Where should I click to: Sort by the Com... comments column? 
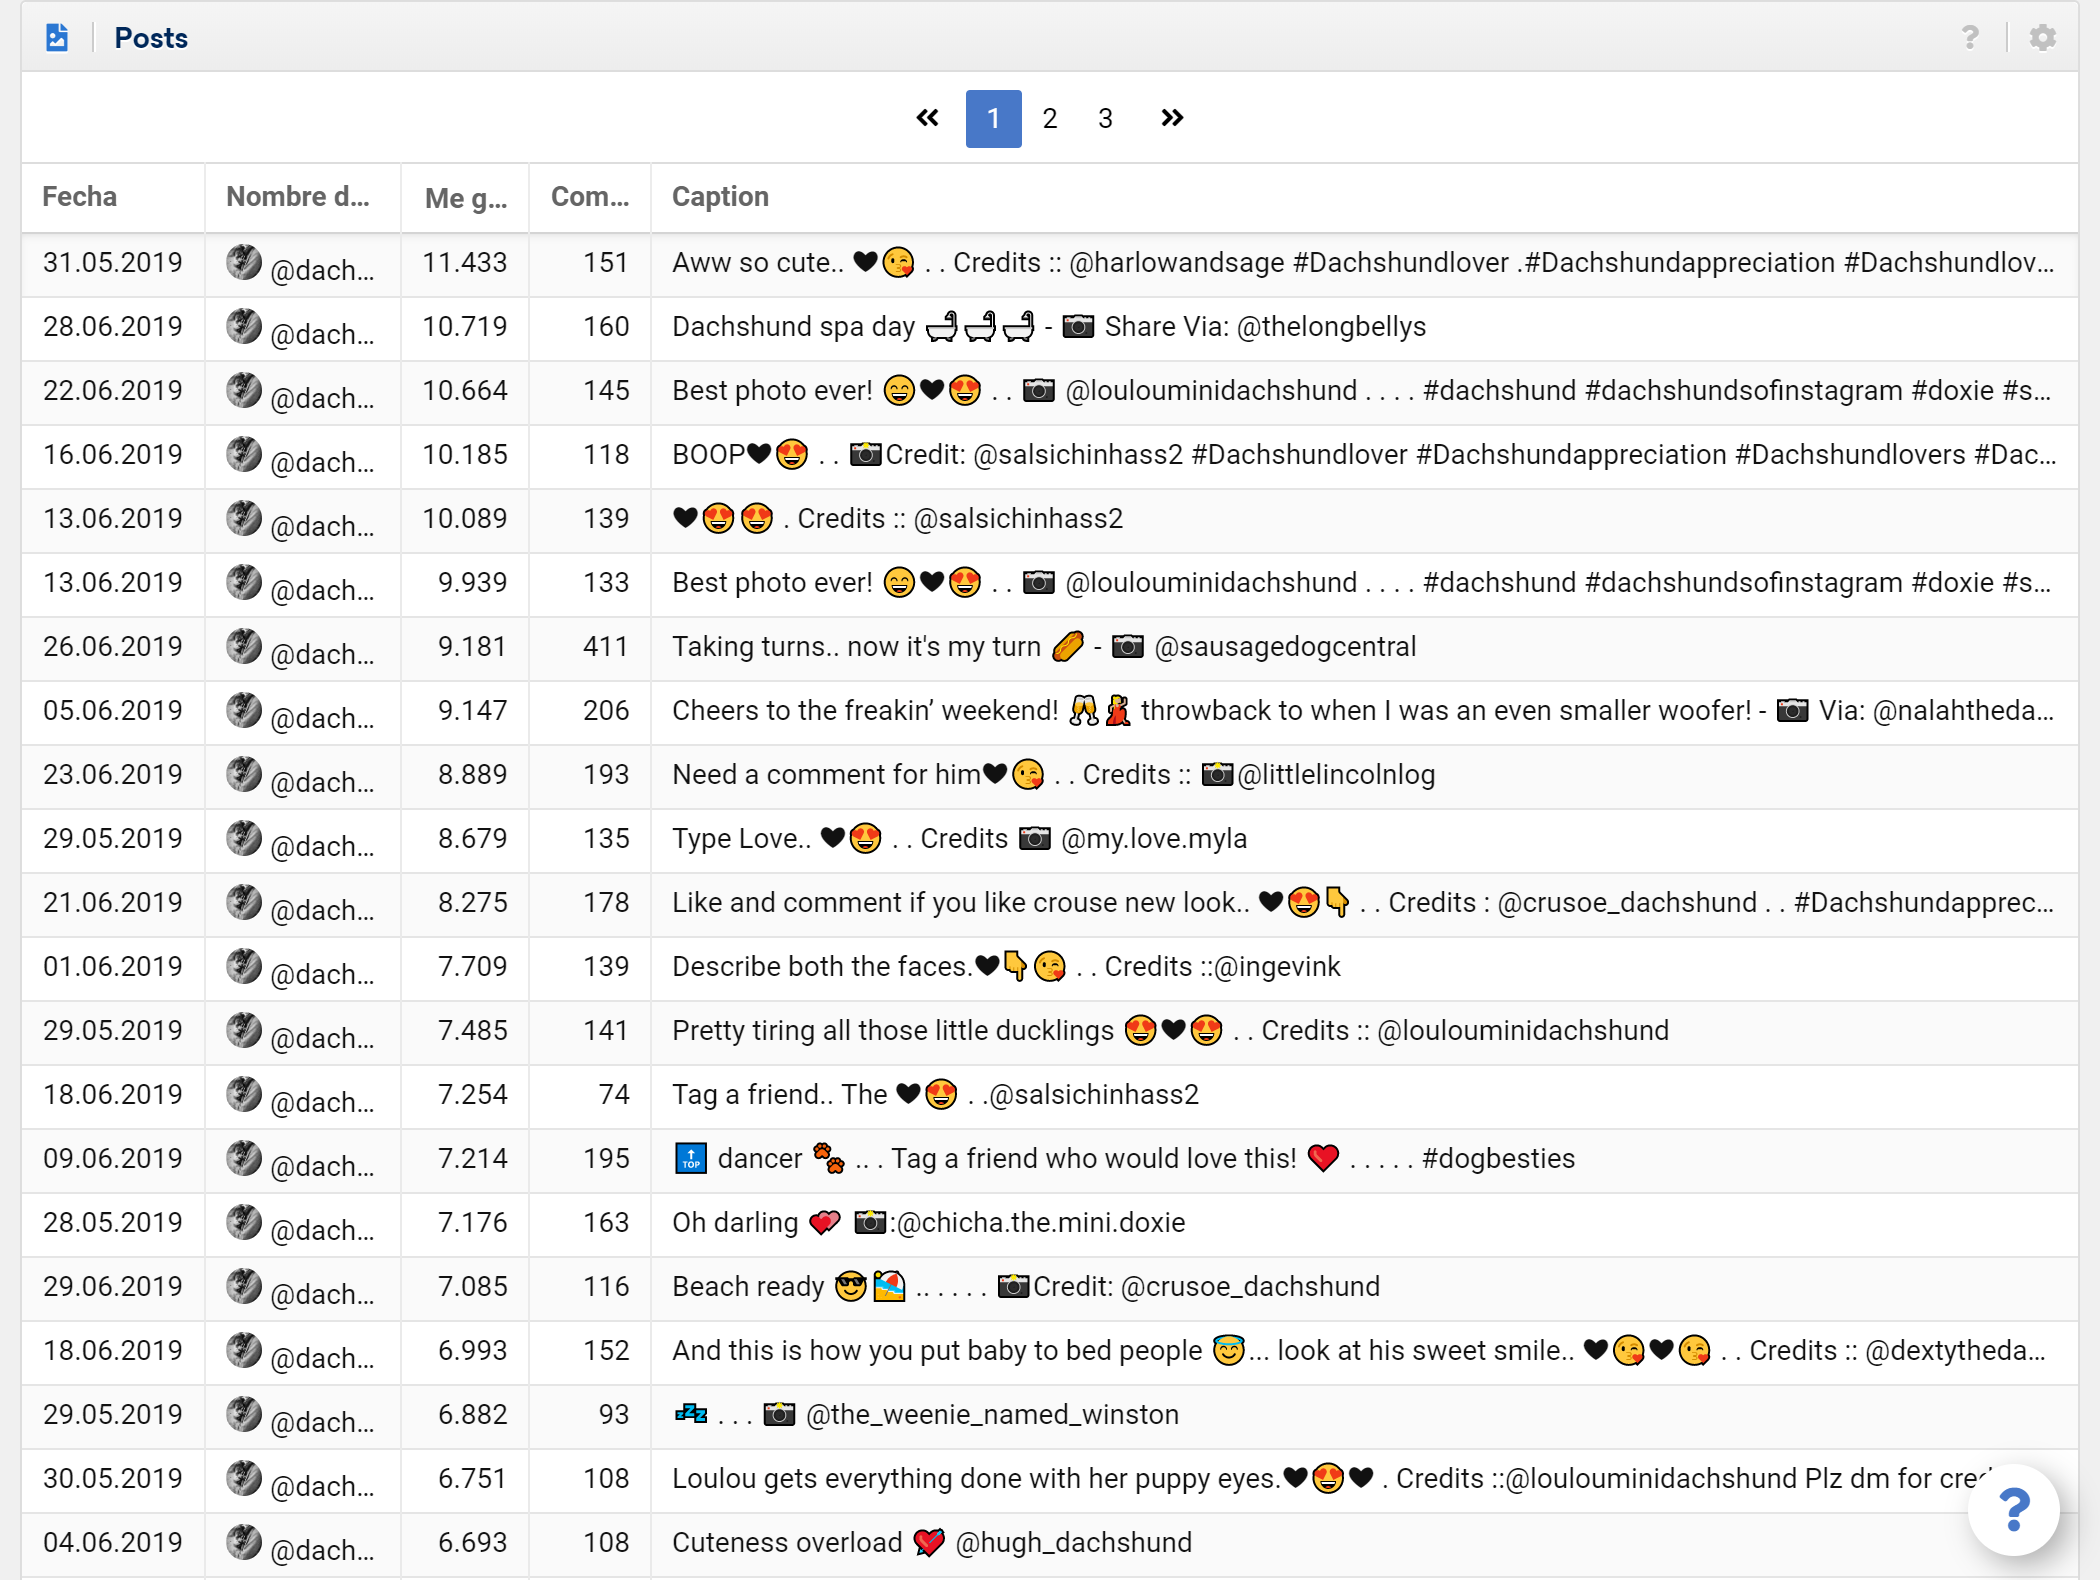pyautogui.click(x=589, y=196)
